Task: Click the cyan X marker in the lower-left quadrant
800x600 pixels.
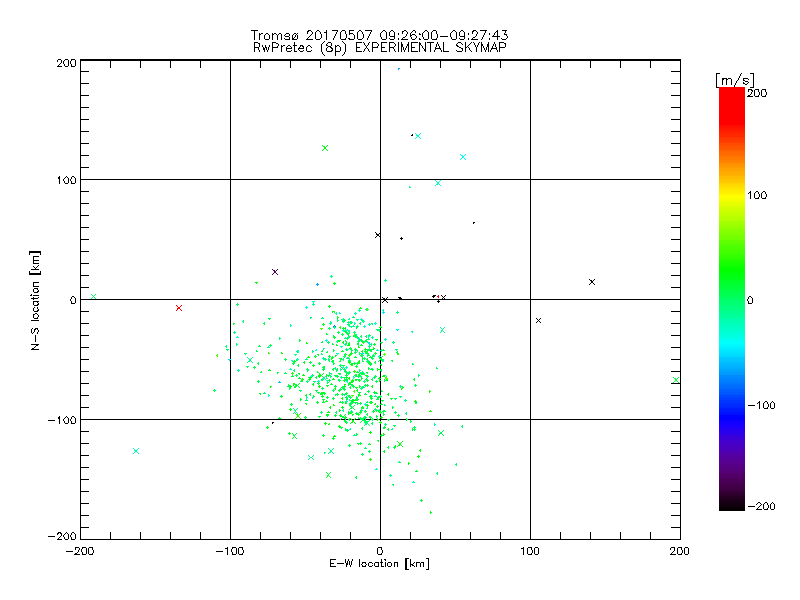Action: pyautogui.click(x=136, y=451)
